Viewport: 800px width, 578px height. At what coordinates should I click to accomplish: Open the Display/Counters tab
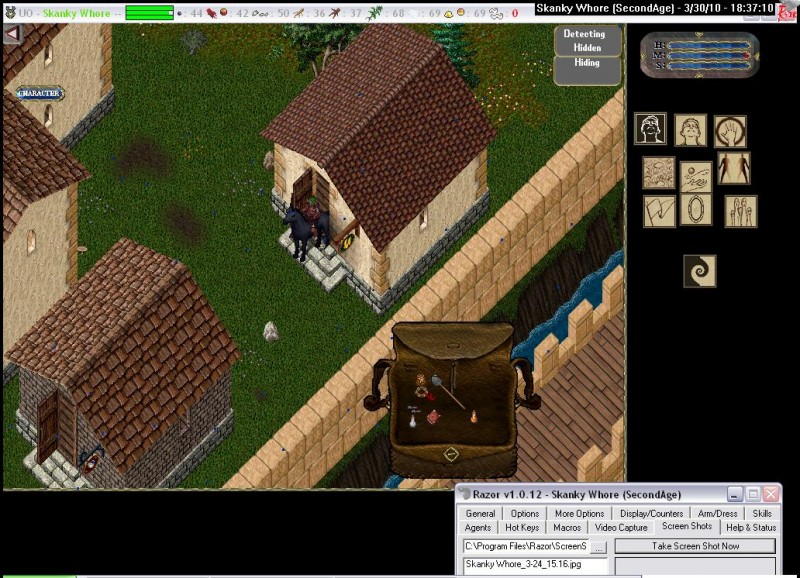click(647, 513)
